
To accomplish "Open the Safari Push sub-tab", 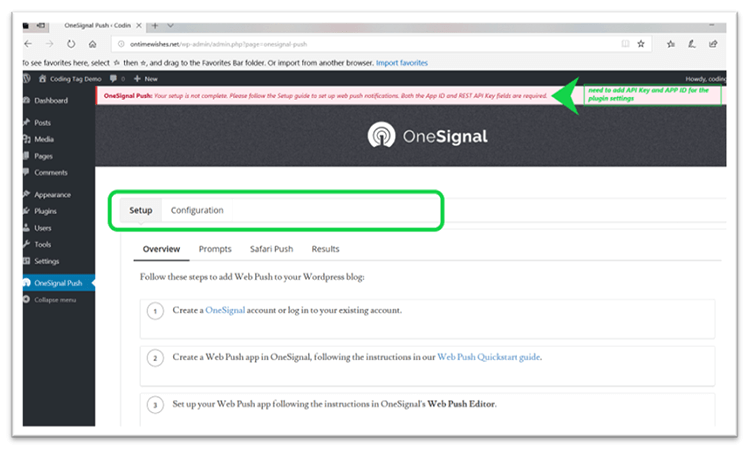I will coord(271,249).
